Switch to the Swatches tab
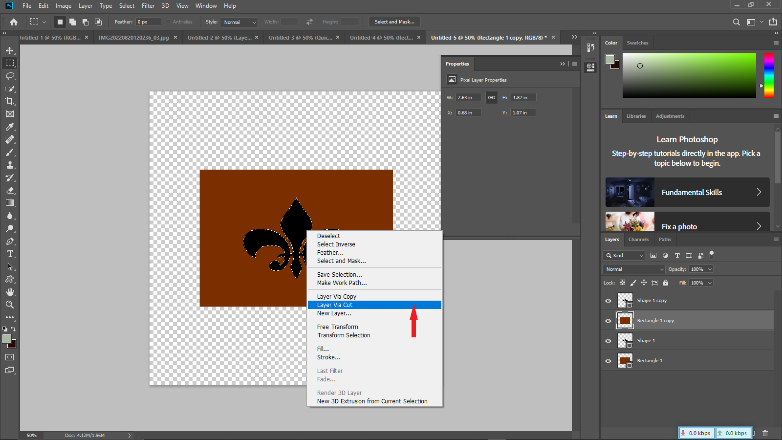782x440 pixels. coord(637,43)
